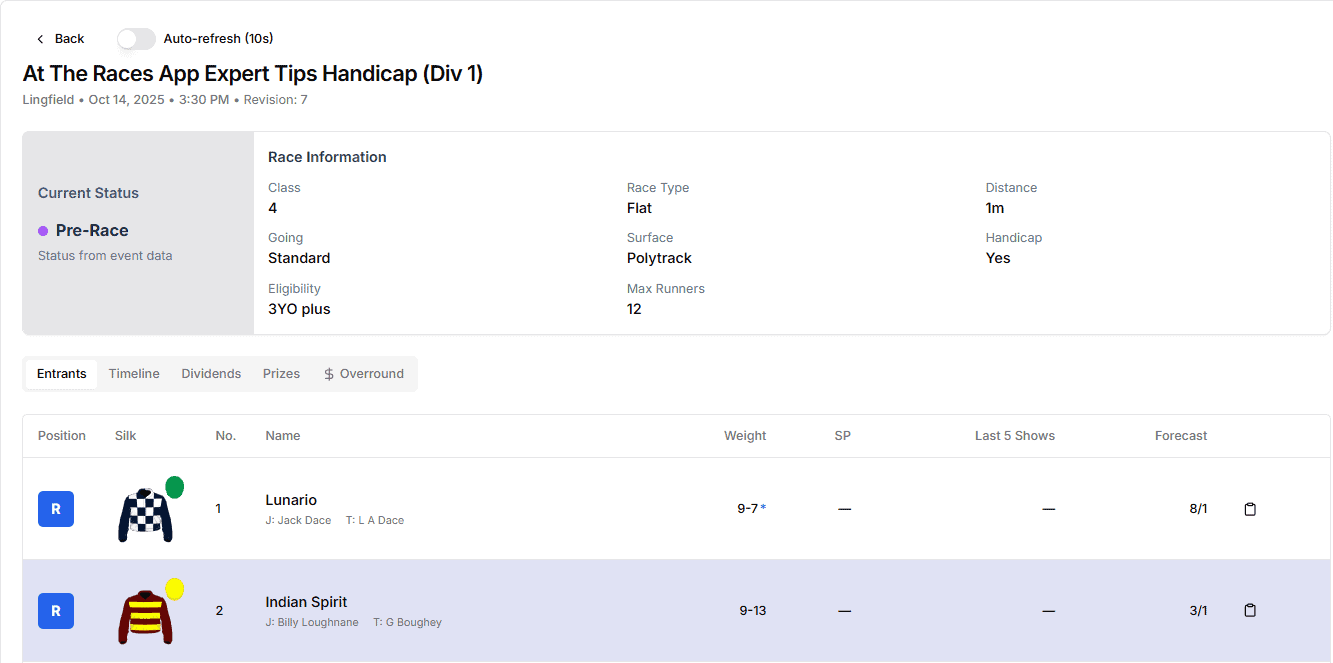Screen dimensions: 1333x663
Task: Select the Entrants tab
Action: [x=62, y=374]
